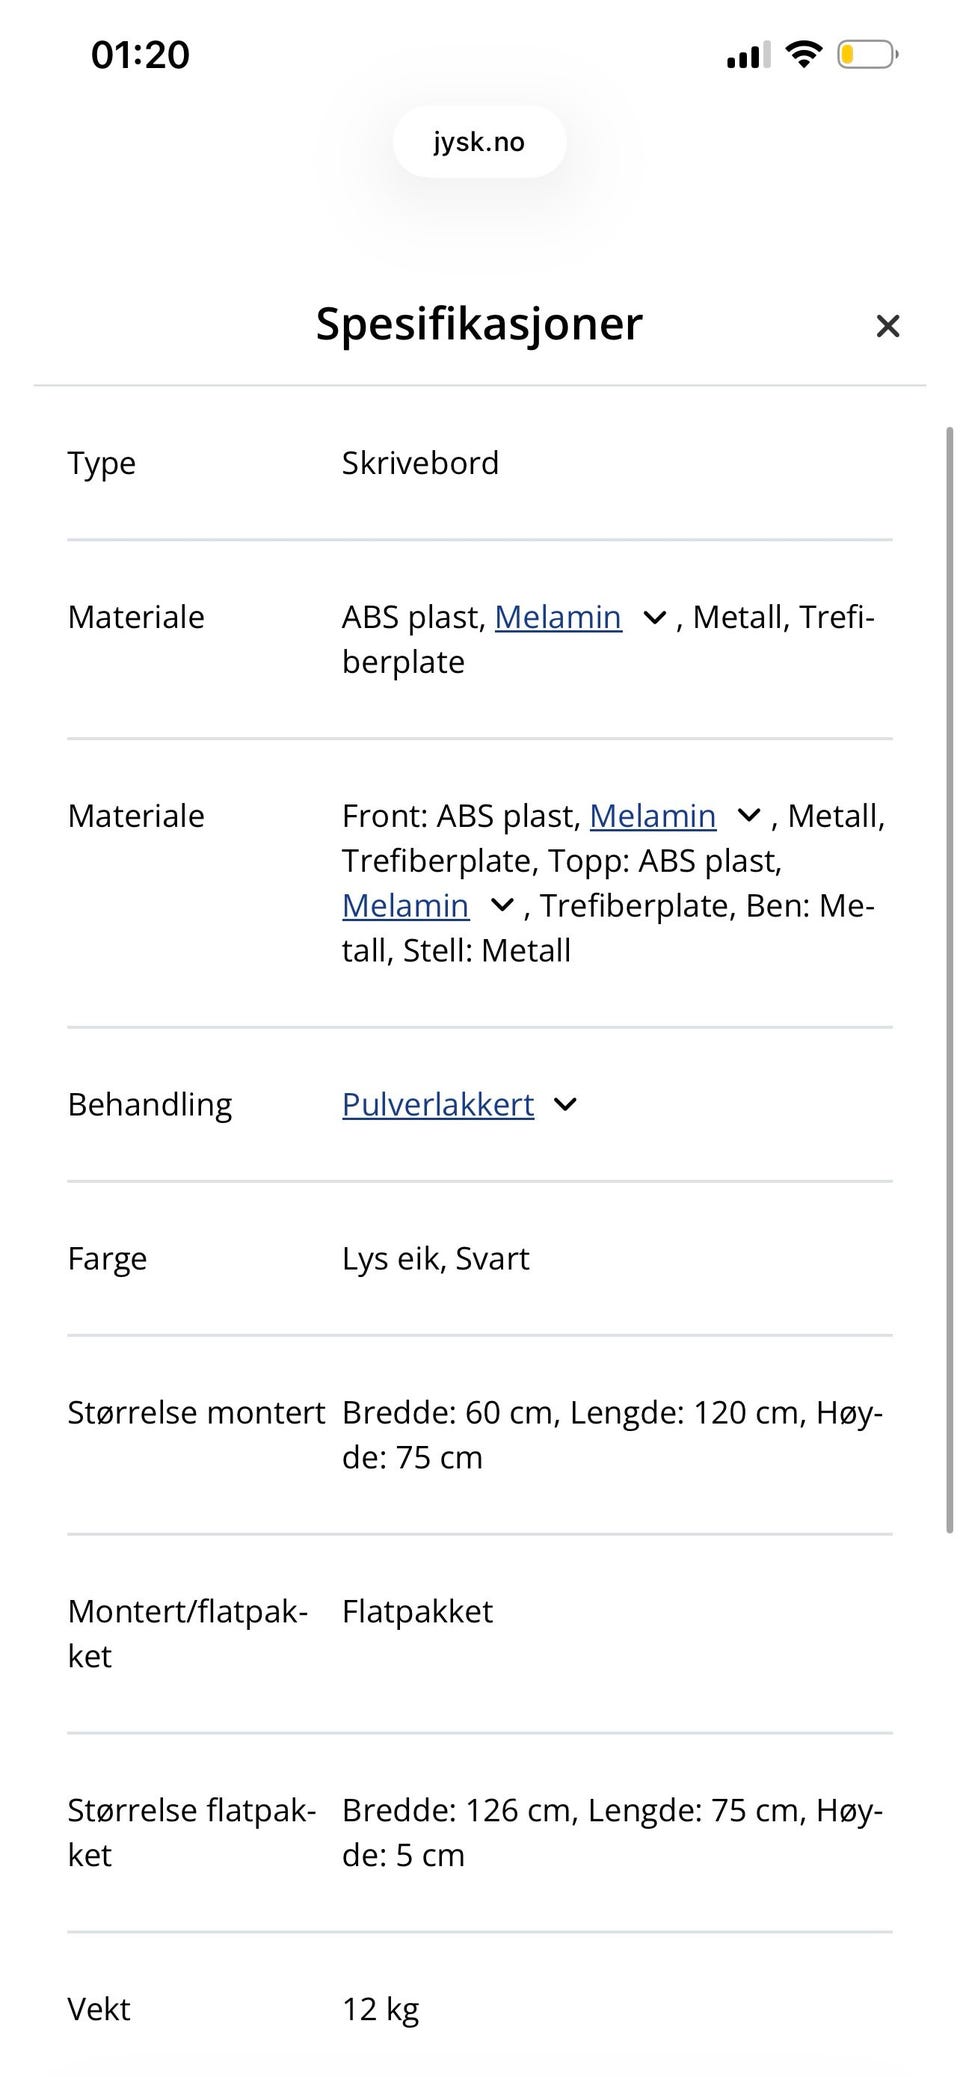This screenshot has width=960, height=2077.
Task: Tap the battery indicator icon
Action: click(866, 54)
